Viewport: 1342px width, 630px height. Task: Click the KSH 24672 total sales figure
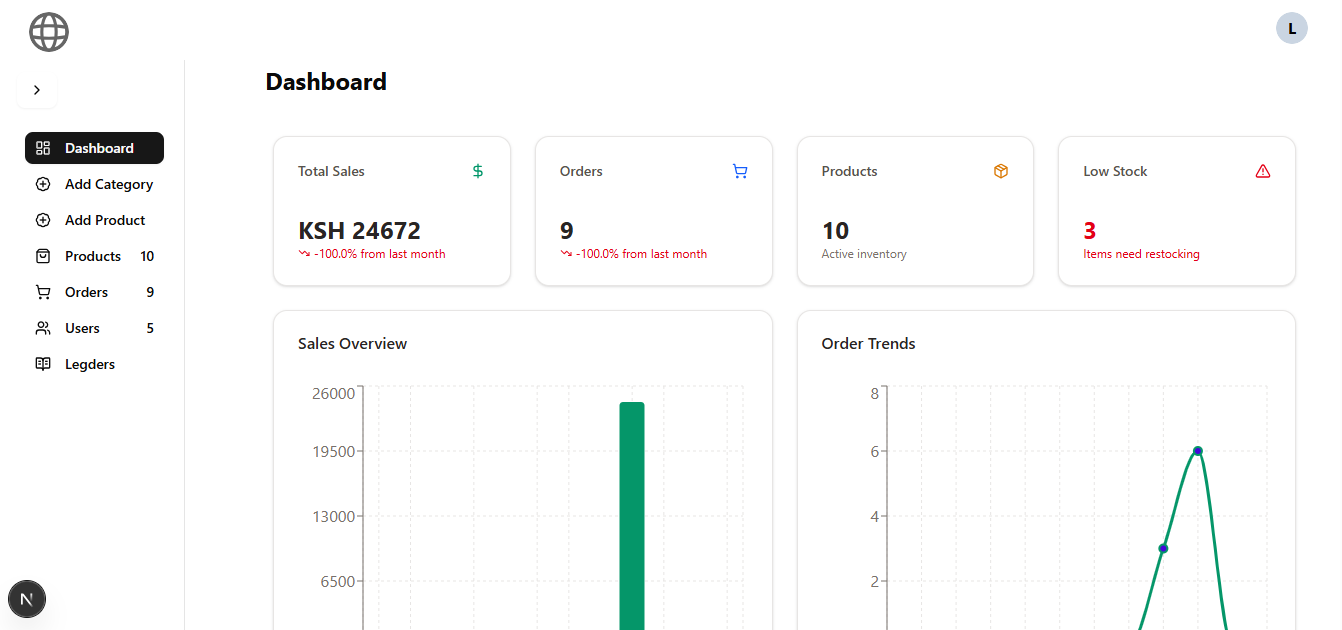(x=359, y=231)
